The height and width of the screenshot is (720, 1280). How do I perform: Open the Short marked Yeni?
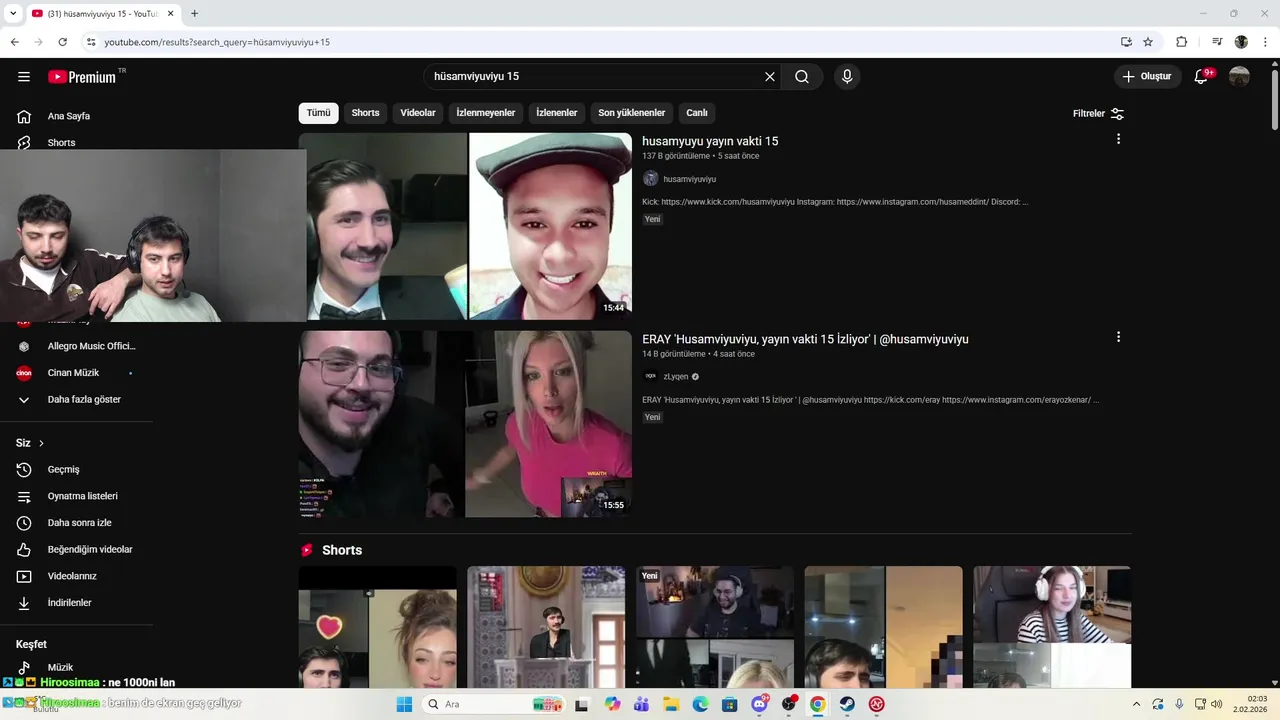coord(715,627)
